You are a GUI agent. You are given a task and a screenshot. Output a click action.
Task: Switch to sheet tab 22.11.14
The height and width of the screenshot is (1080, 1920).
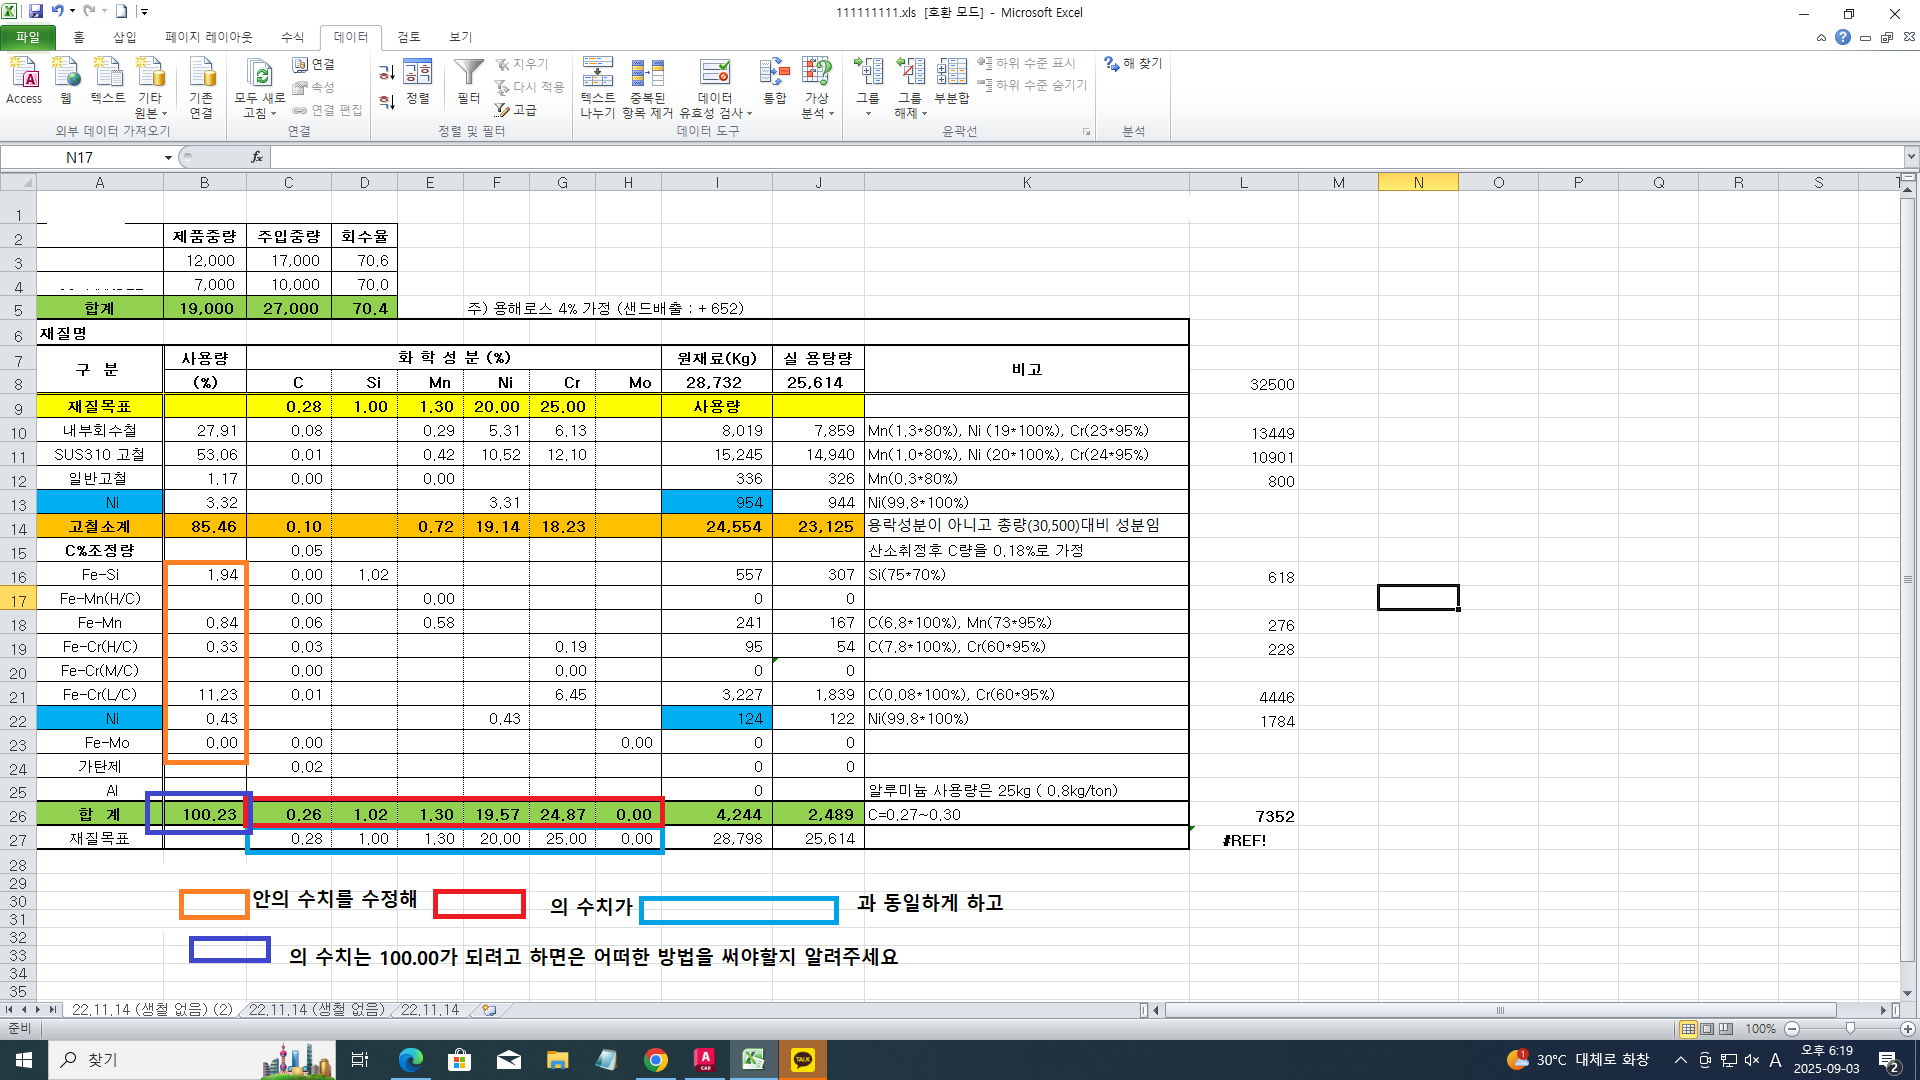click(x=430, y=1010)
